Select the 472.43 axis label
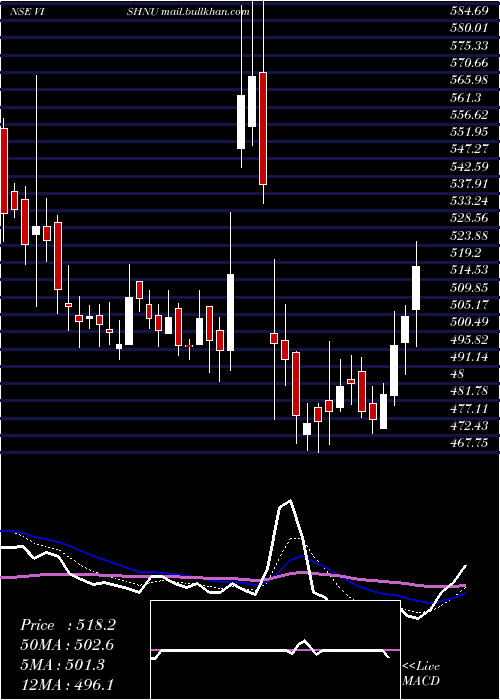Image resolution: width=500 pixels, height=700 pixels. coord(468,426)
